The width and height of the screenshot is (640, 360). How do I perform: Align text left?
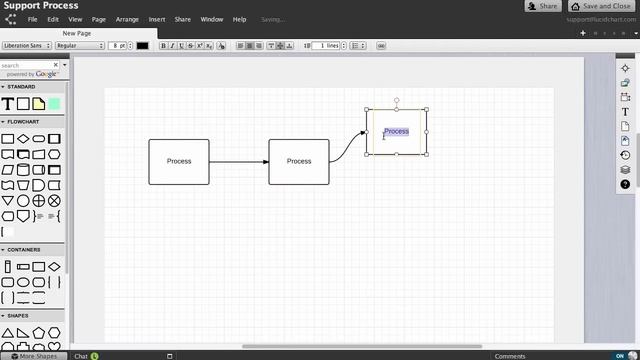[240, 46]
